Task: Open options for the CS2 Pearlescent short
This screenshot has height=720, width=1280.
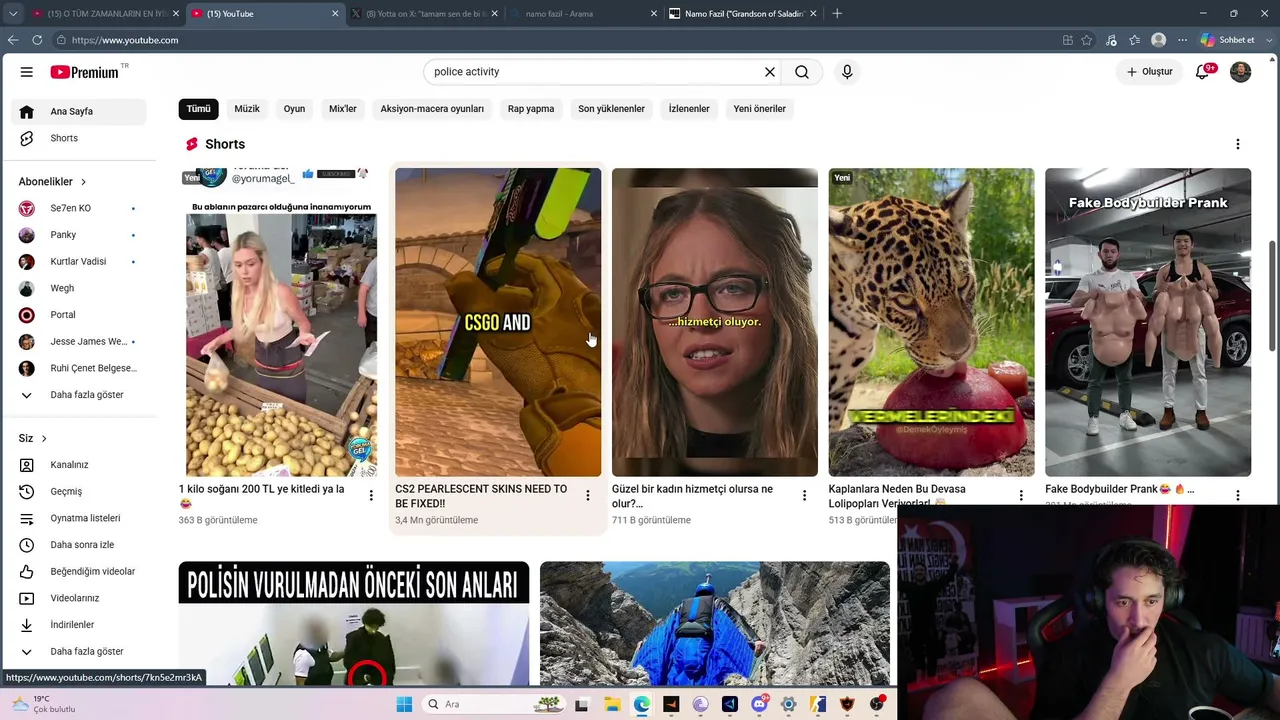Action: [588, 495]
